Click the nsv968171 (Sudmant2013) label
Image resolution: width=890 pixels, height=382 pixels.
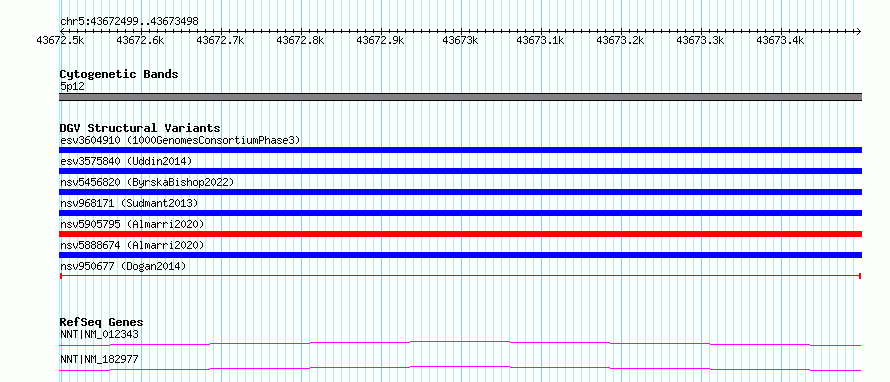(129, 203)
